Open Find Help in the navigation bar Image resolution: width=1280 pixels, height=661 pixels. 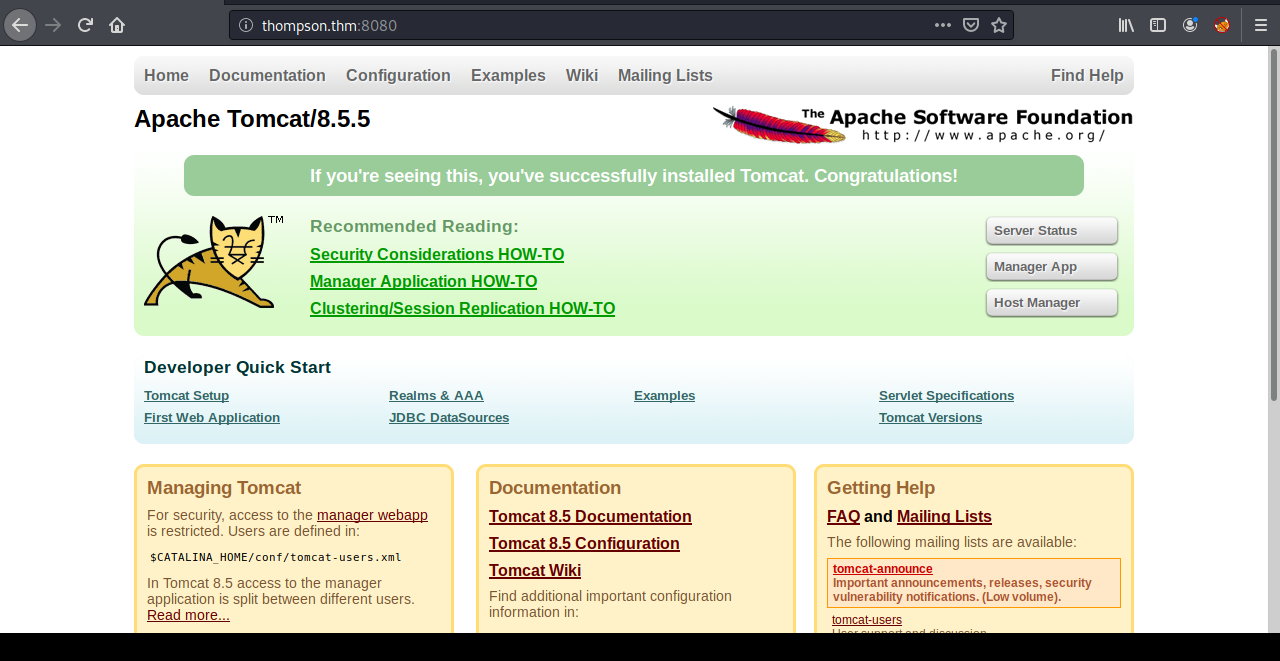point(1087,75)
